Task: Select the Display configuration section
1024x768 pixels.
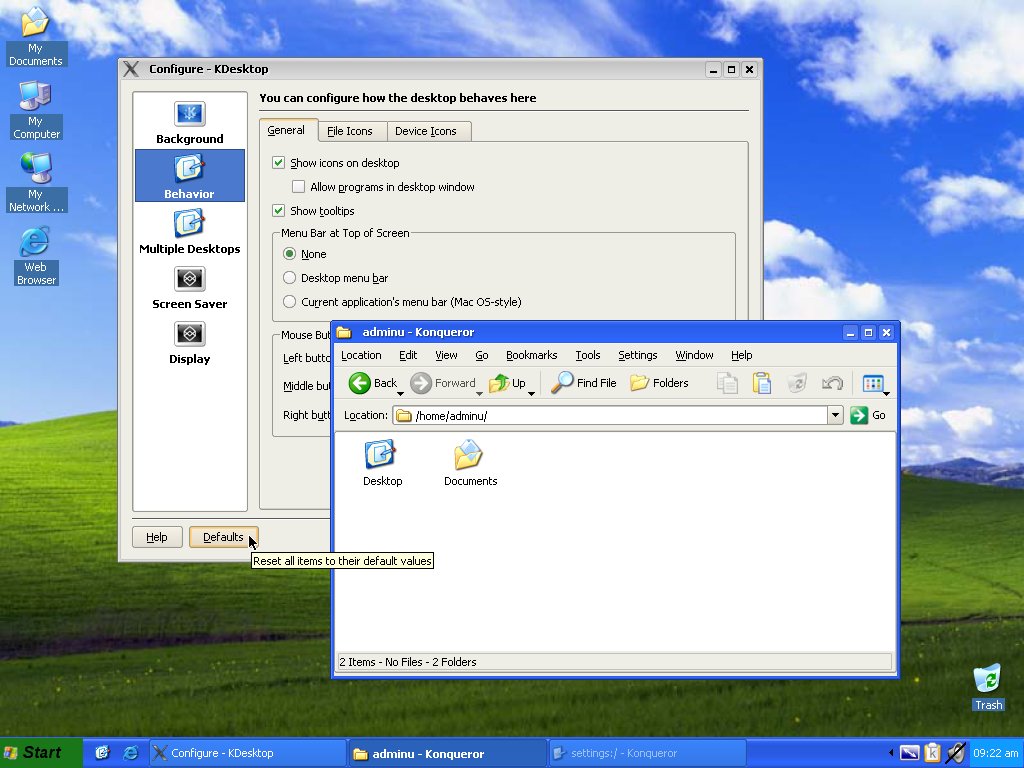Action: [x=189, y=344]
